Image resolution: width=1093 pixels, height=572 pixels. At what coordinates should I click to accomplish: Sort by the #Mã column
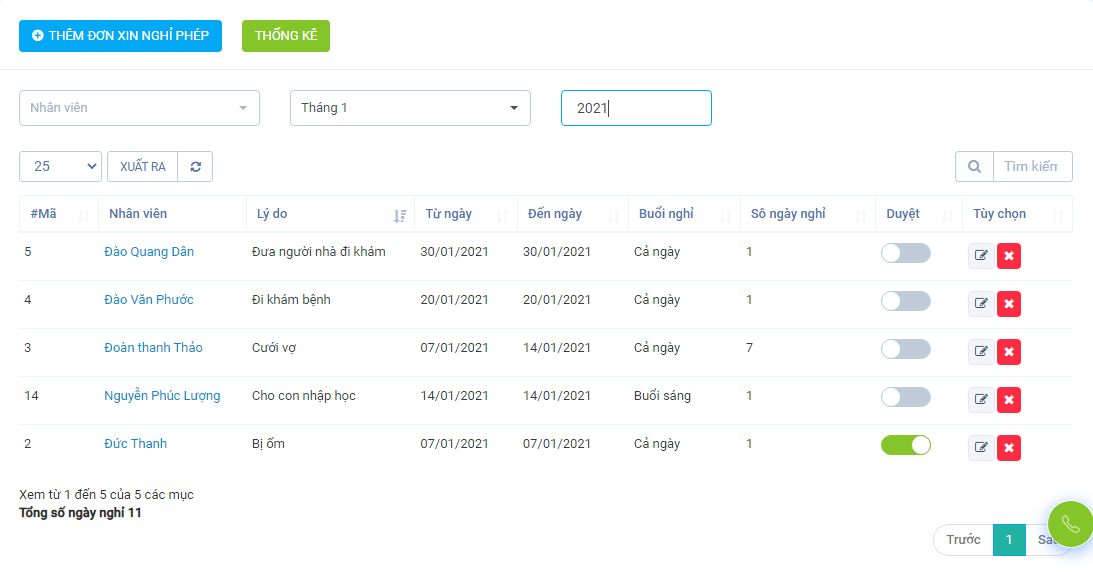pos(59,214)
